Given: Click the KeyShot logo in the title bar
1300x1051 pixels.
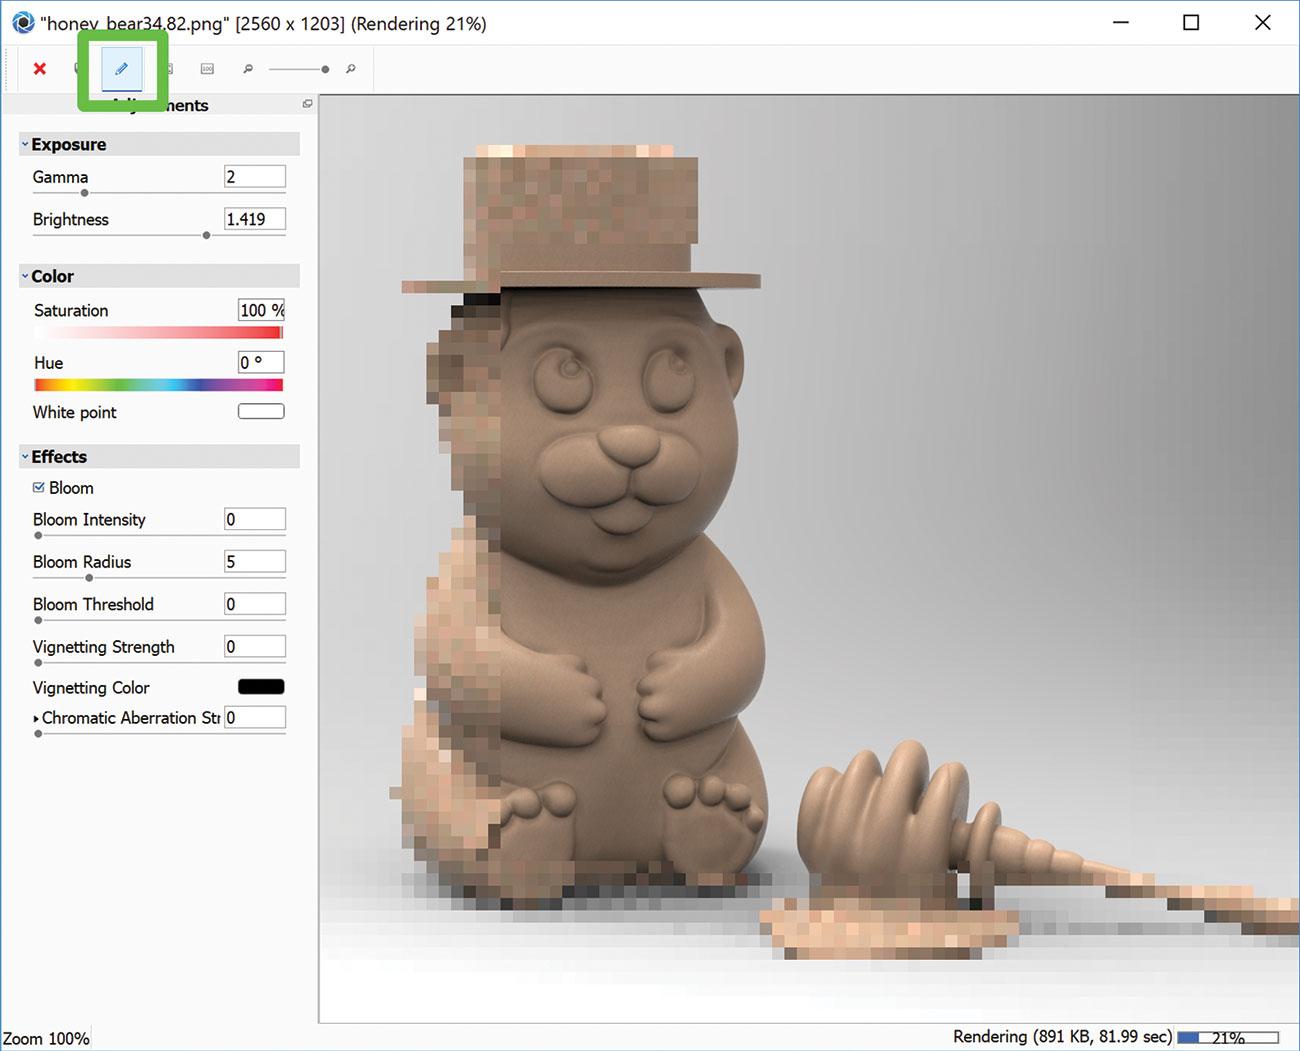Looking at the screenshot, I should pos(22,23).
